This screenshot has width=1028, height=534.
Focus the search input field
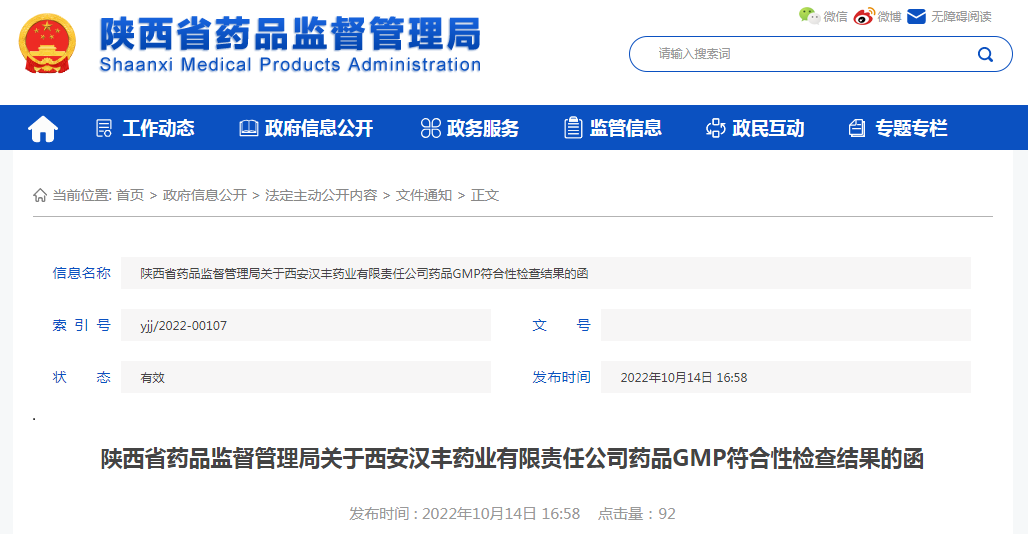[x=800, y=54]
